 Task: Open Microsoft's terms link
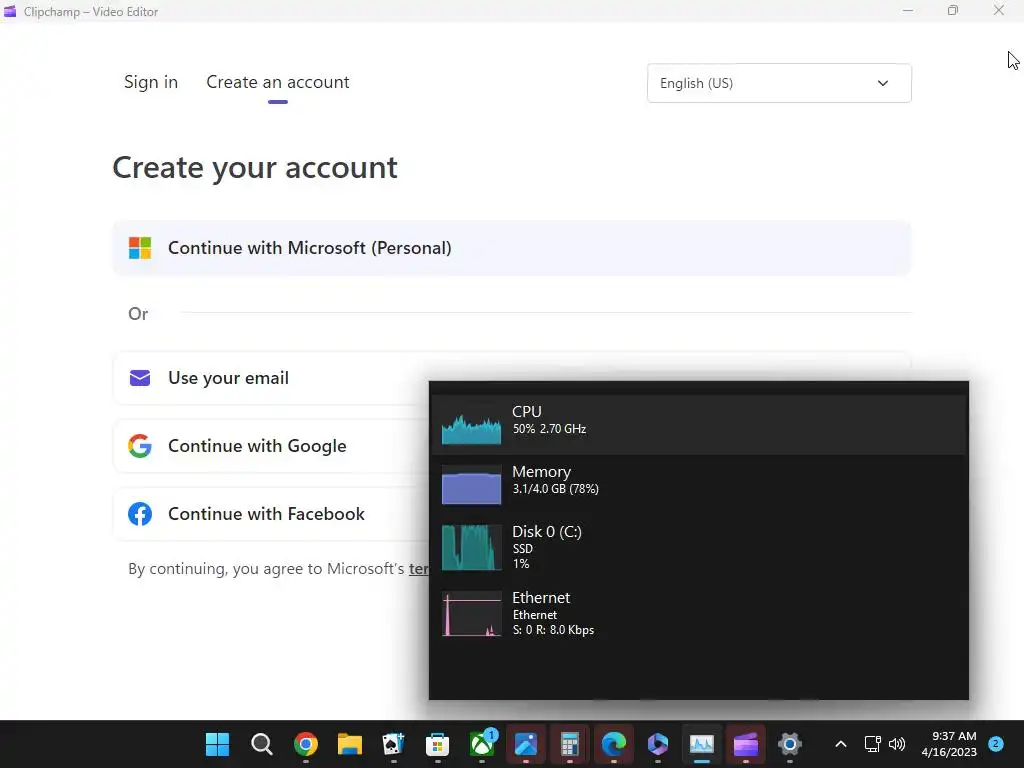(x=419, y=569)
